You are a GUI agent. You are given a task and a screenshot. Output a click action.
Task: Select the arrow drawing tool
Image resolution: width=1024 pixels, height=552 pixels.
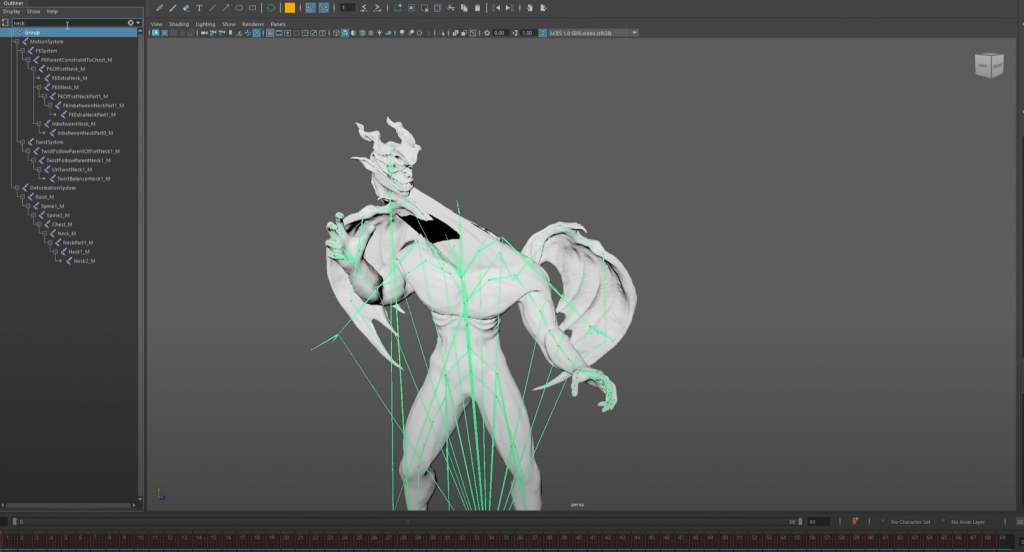tap(226, 8)
